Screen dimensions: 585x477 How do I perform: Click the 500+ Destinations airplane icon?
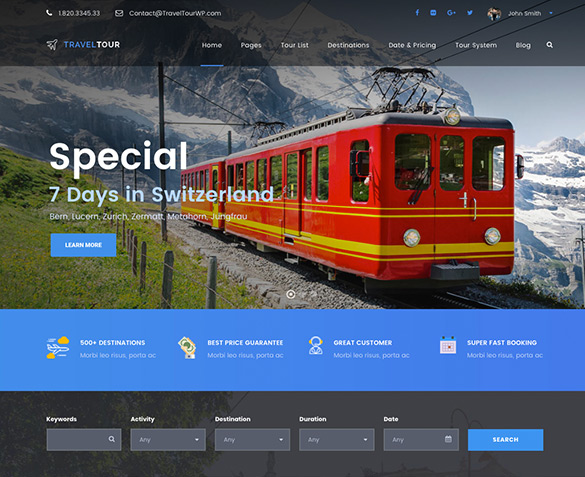[x=58, y=347]
